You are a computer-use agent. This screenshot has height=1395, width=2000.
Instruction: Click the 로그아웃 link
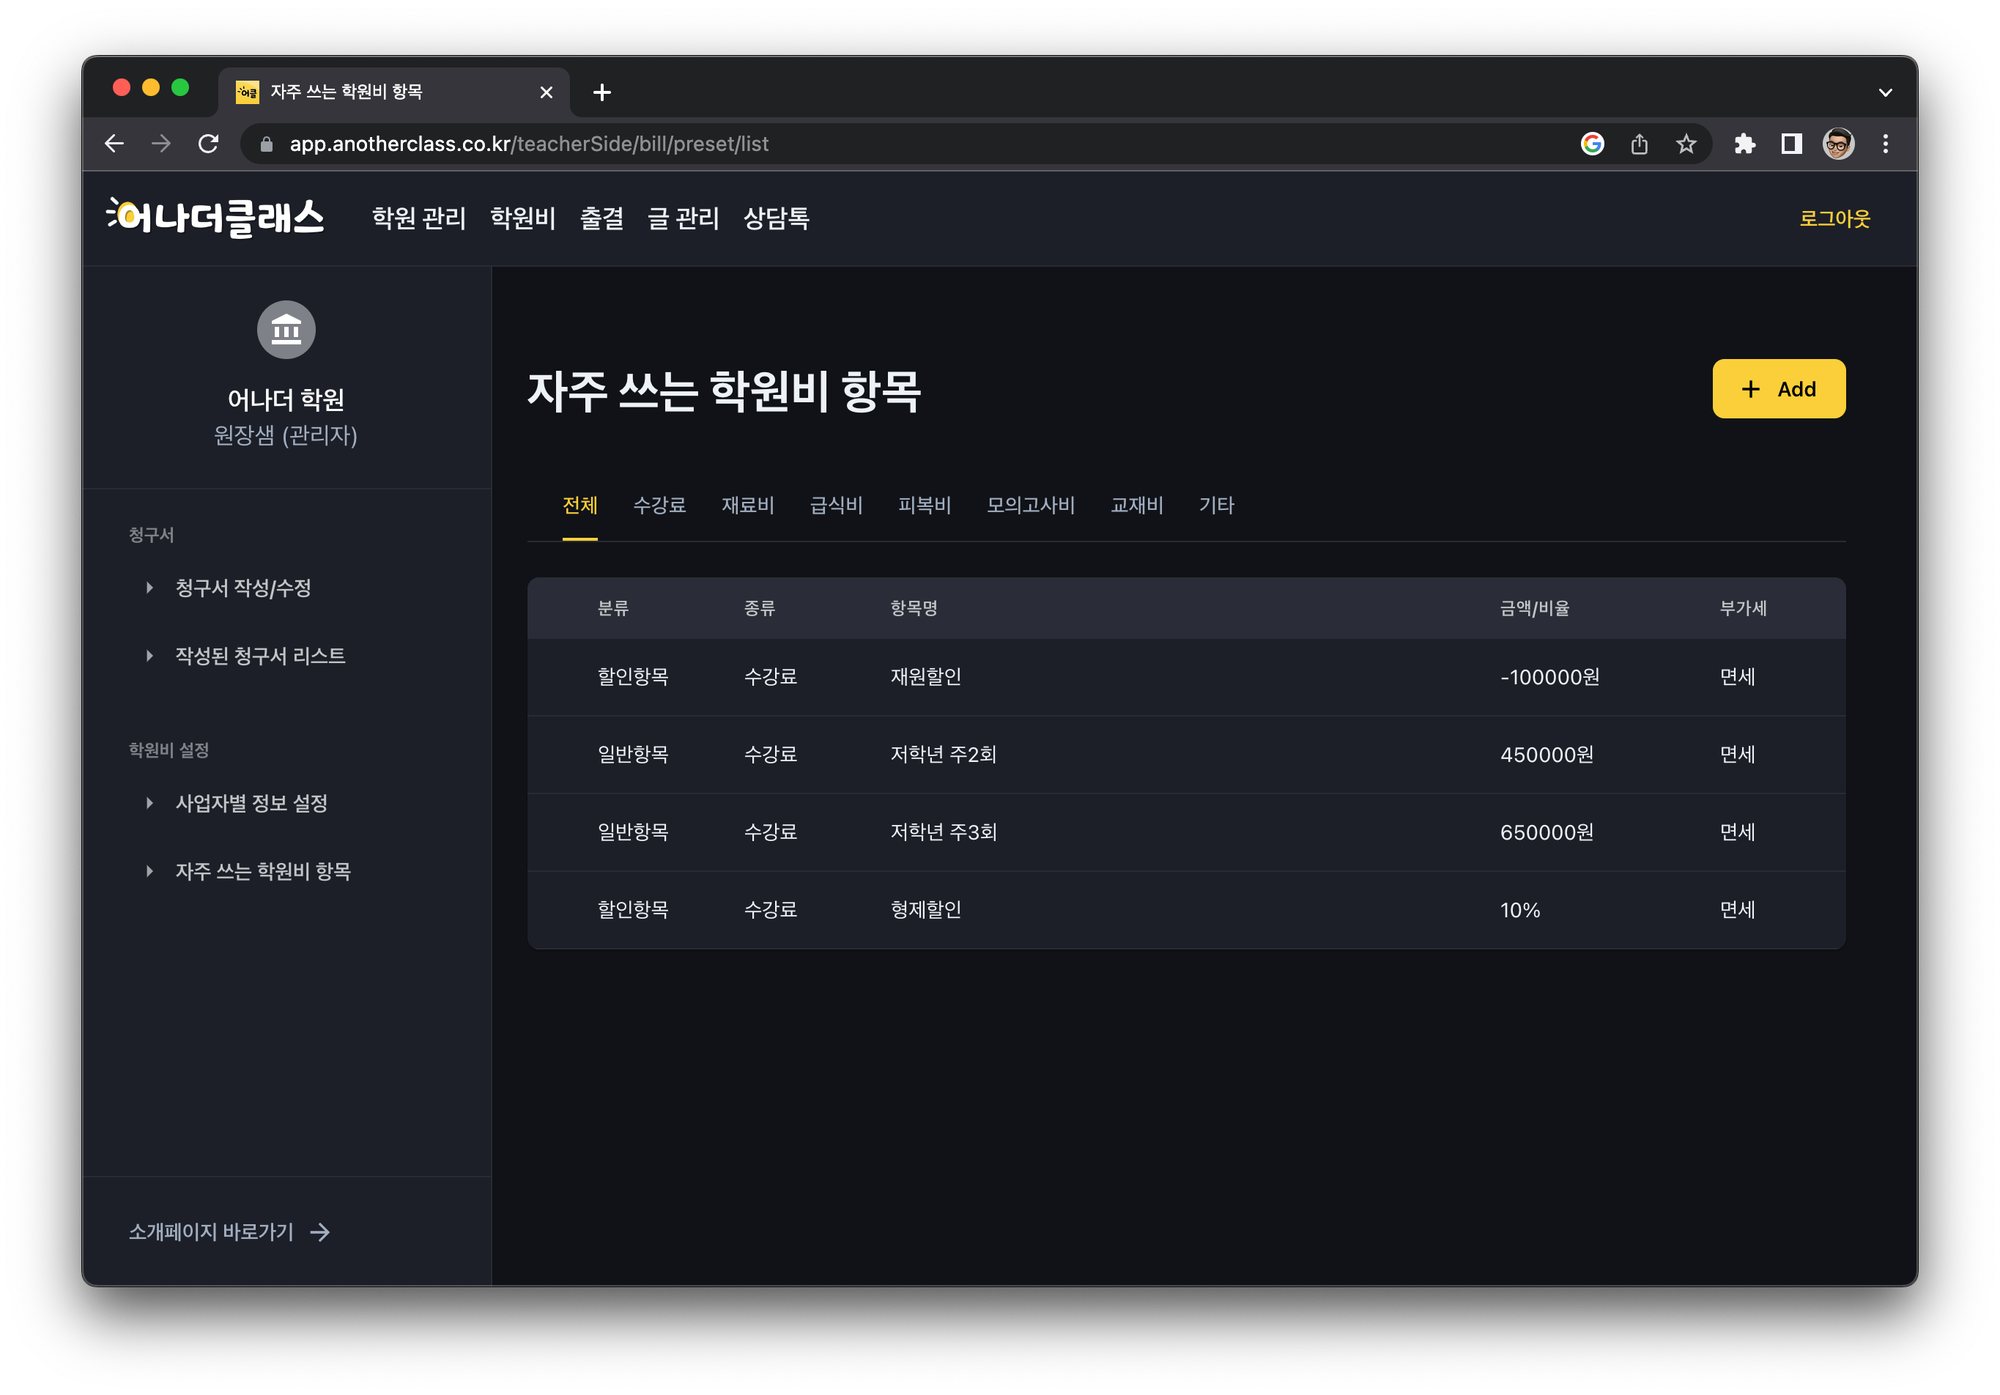point(1835,218)
